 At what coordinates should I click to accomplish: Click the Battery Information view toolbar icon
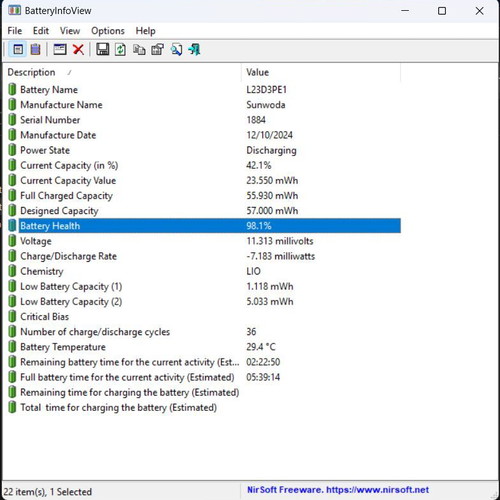coord(18,50)
